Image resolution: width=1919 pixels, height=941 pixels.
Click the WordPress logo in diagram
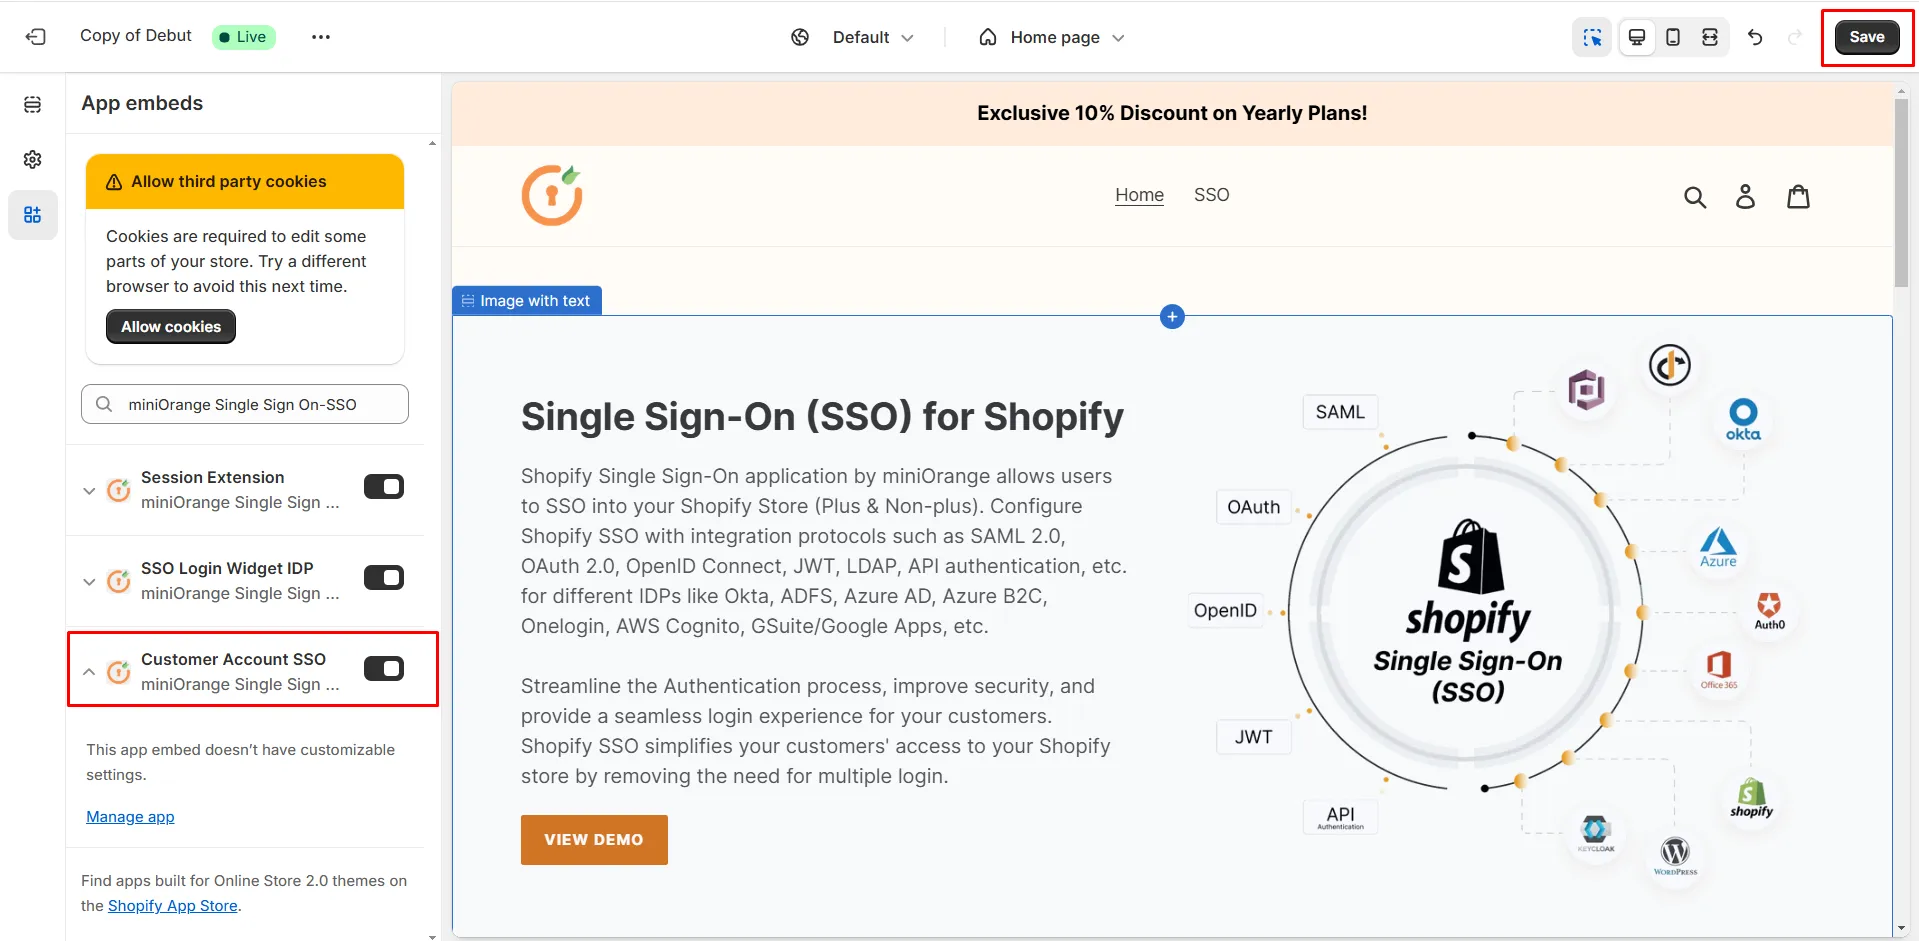pyautogui.click(x=1675, y=856)
